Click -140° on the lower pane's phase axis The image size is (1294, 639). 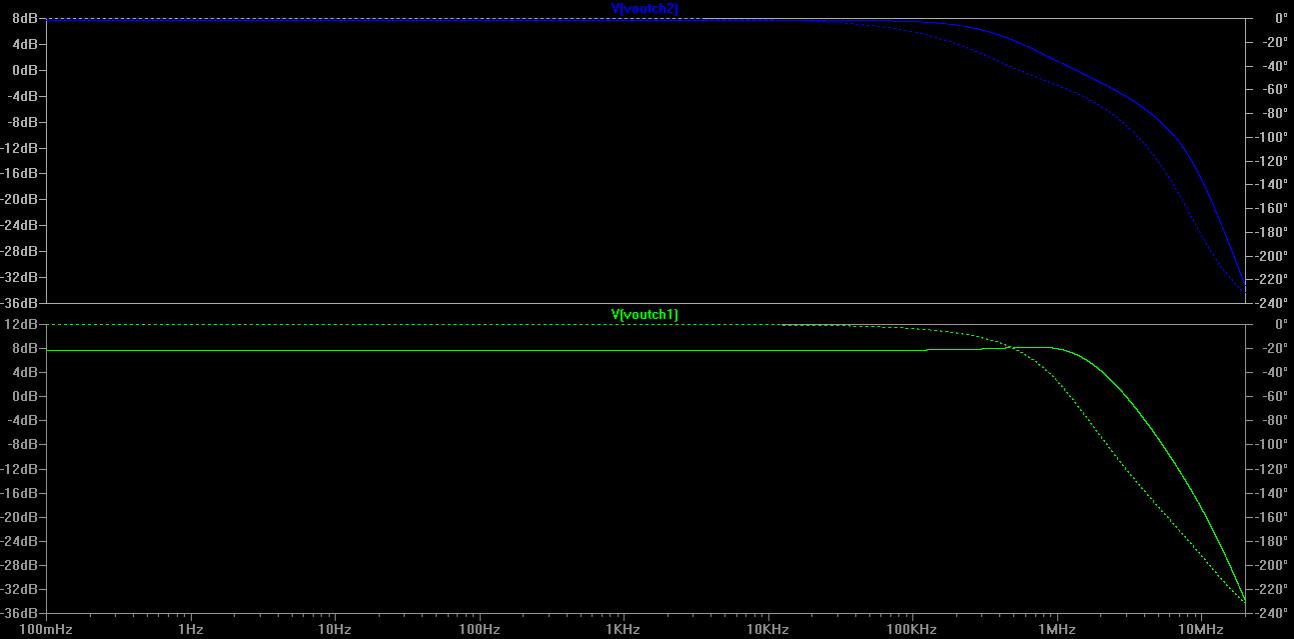pyautogui.click(x=1271, y=493)
